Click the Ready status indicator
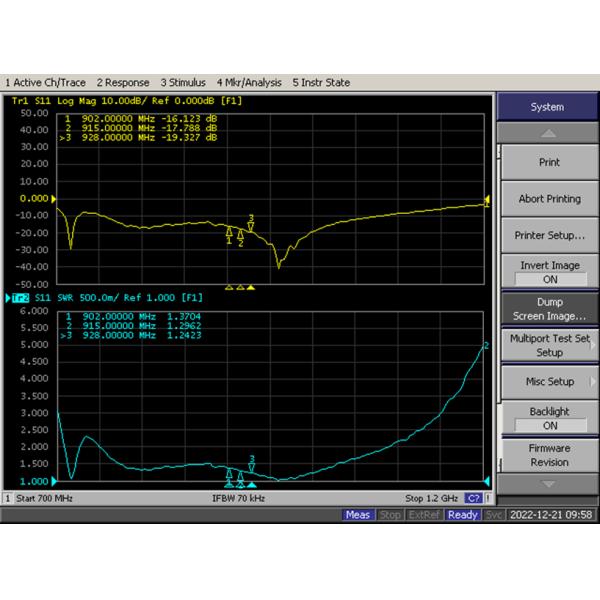 462,515
